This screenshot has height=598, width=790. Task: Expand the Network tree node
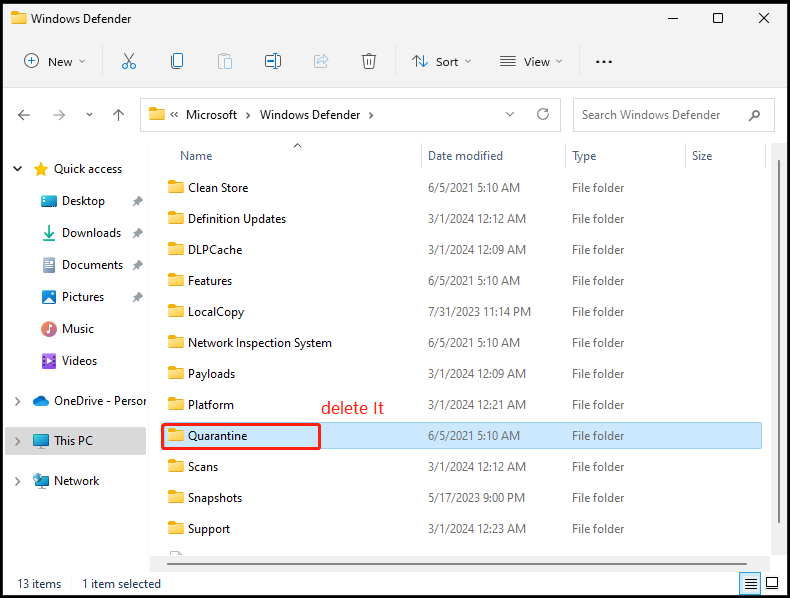coord(18,481)
